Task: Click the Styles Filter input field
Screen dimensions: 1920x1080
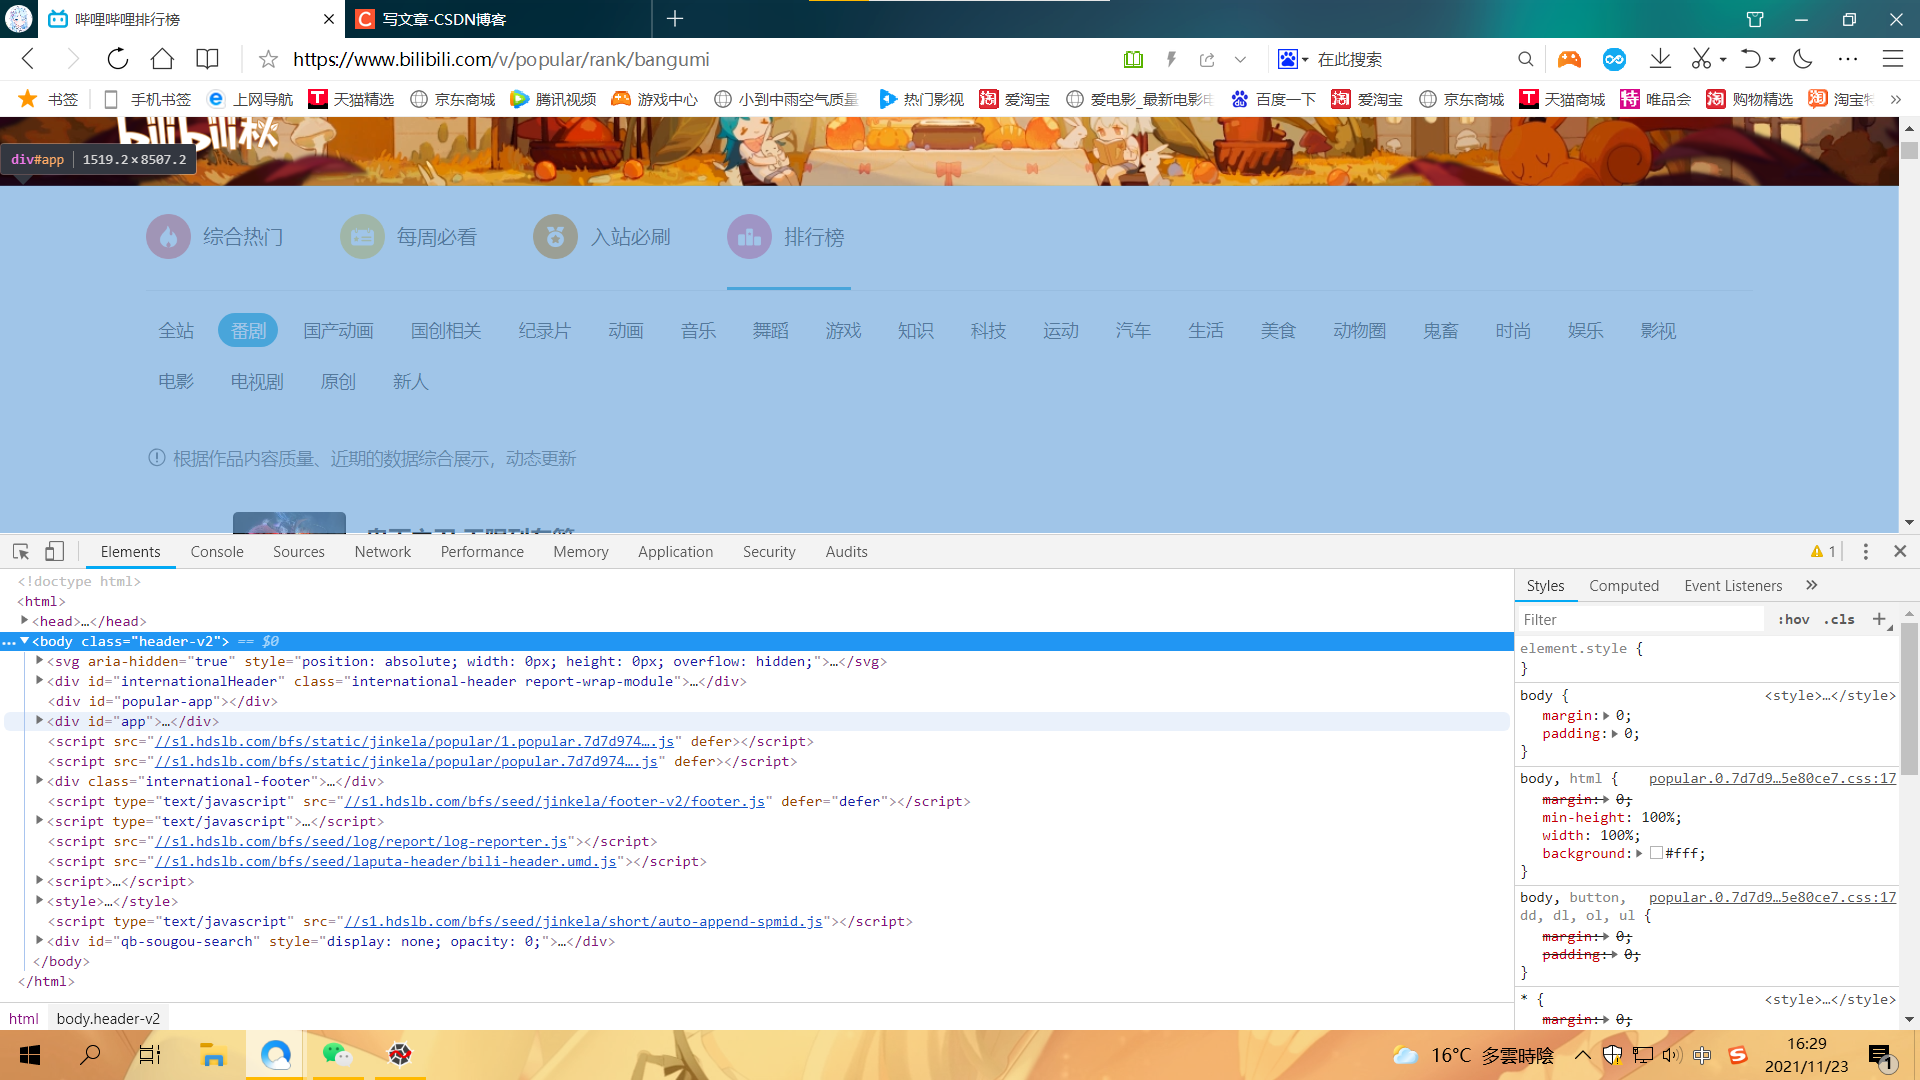Action: point(1640,619)
